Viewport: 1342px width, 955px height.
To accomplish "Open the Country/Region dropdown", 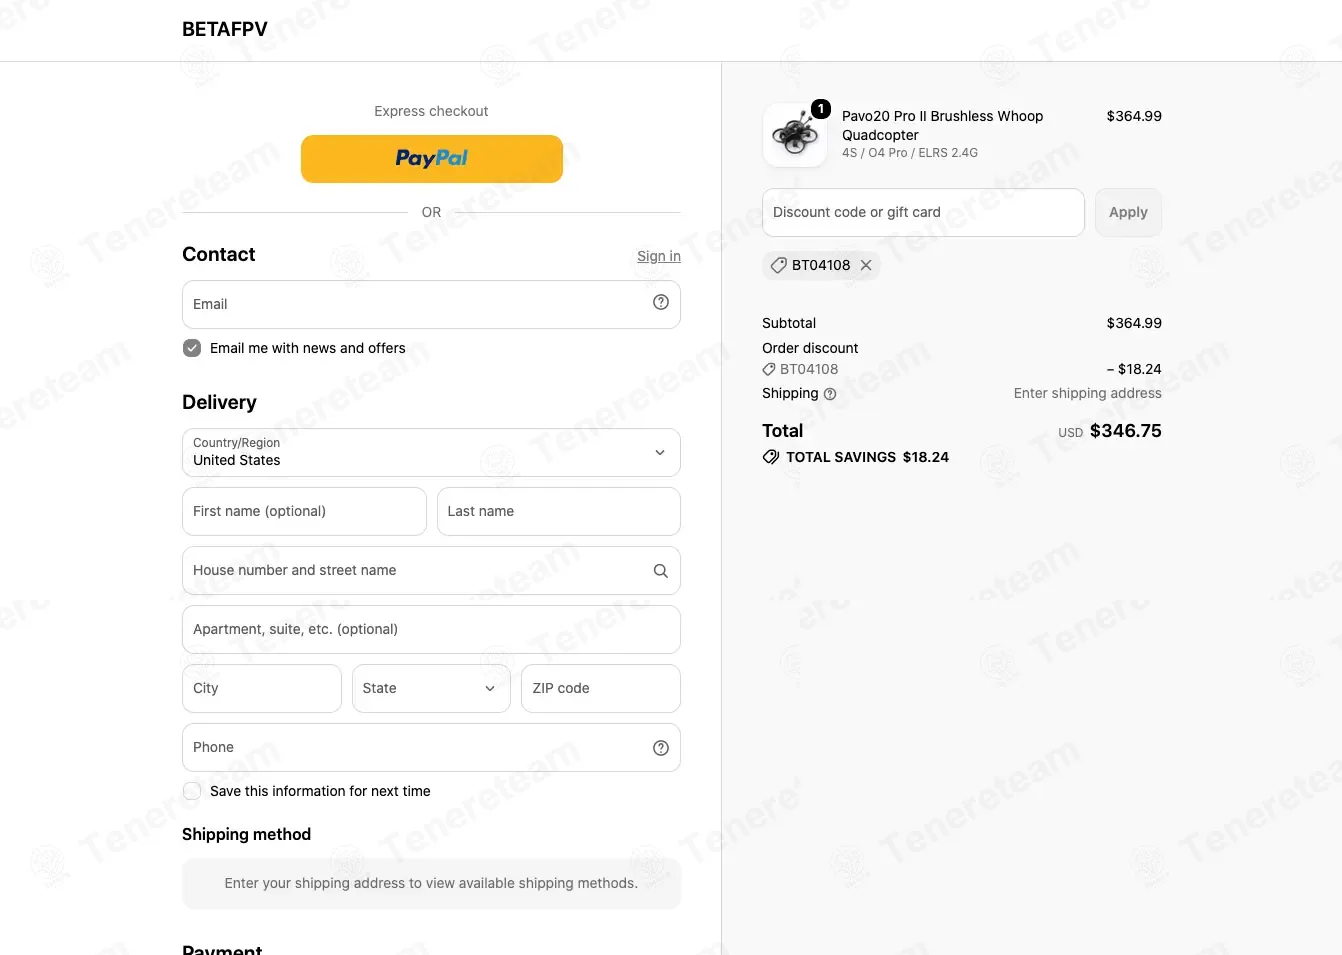I will pyautogui.click(x=431, y=453).
